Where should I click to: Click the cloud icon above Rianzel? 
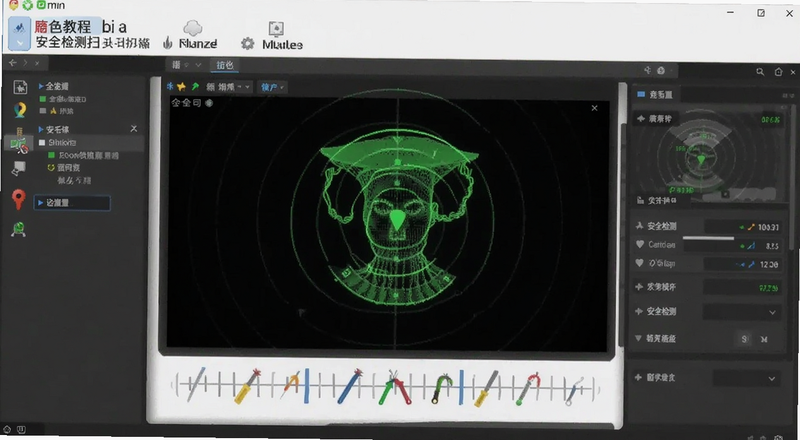[x=193, y=28]
